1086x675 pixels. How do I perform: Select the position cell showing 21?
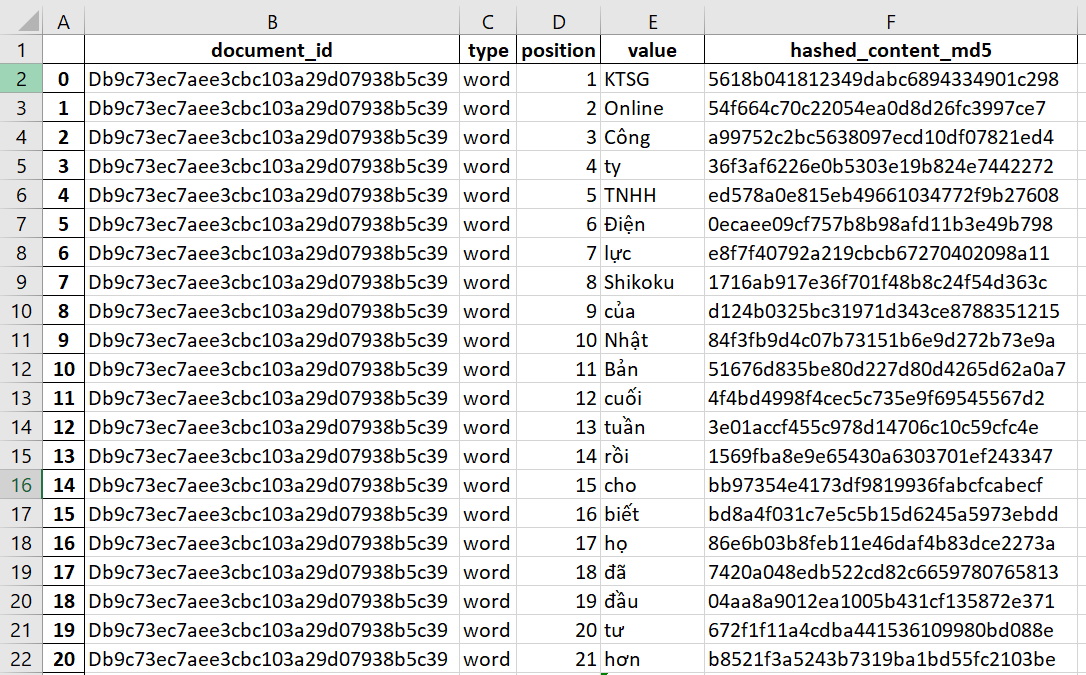558,660
